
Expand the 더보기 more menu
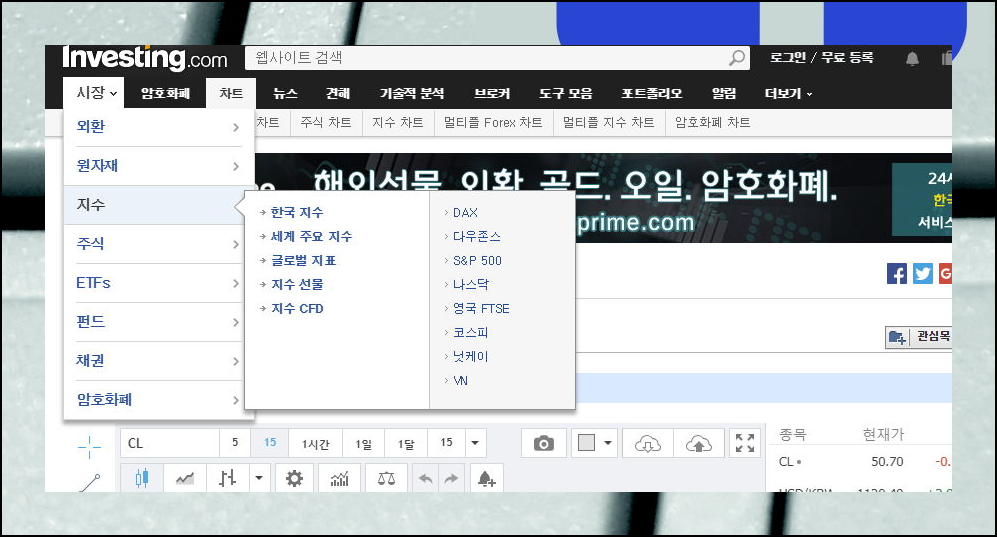(788, 93)
